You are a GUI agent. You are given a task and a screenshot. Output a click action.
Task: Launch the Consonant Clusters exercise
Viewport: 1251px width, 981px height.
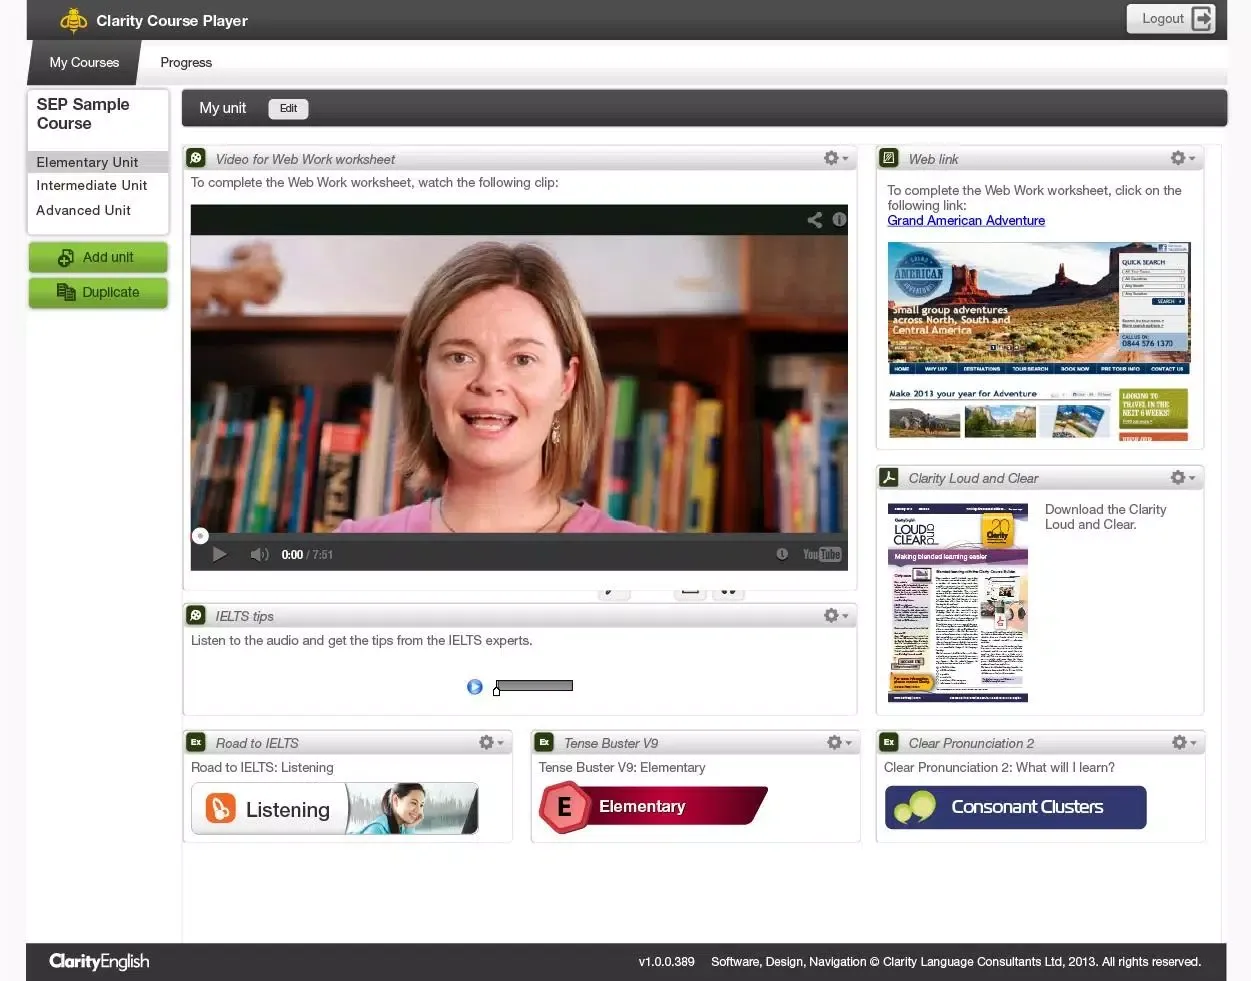[1015, 808]
